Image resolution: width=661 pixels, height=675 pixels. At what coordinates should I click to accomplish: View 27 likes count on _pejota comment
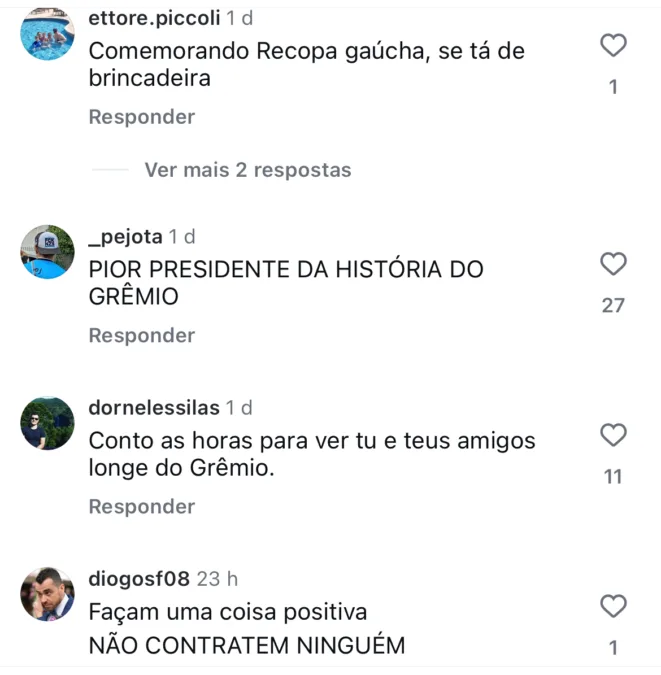coord(613,306)
